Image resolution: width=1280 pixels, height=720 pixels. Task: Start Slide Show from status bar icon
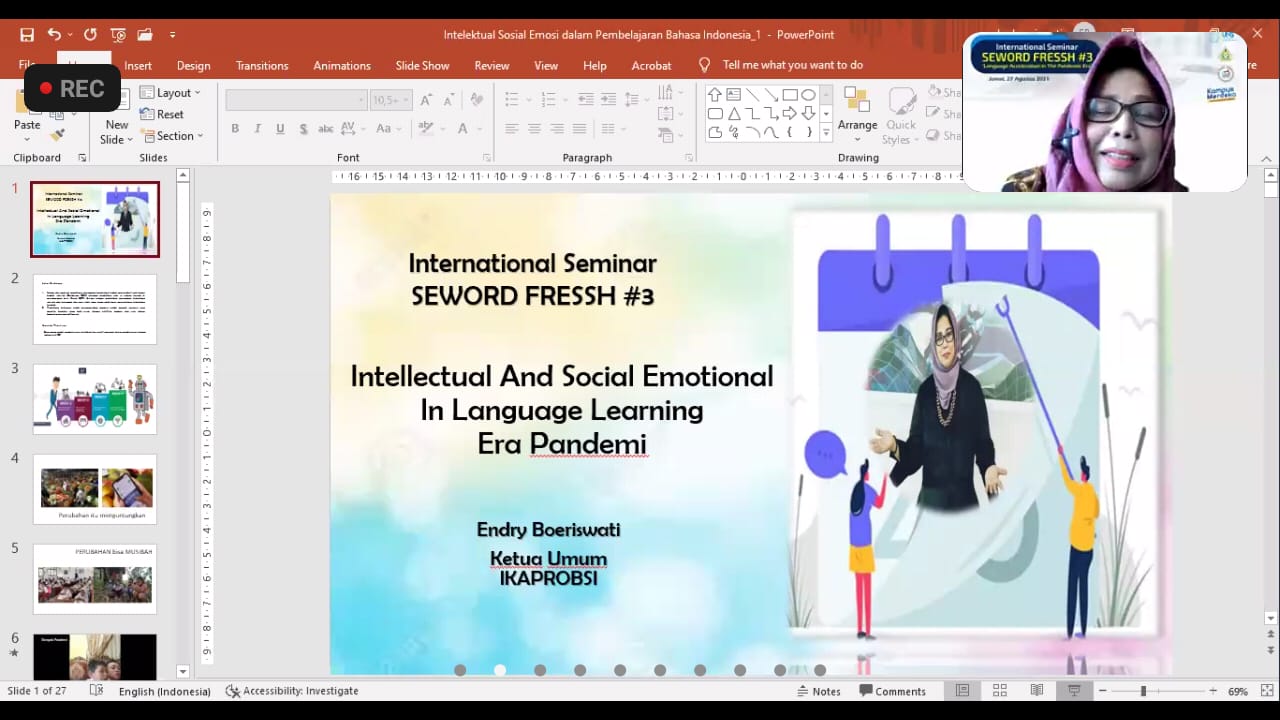(x=1074, y=691)
